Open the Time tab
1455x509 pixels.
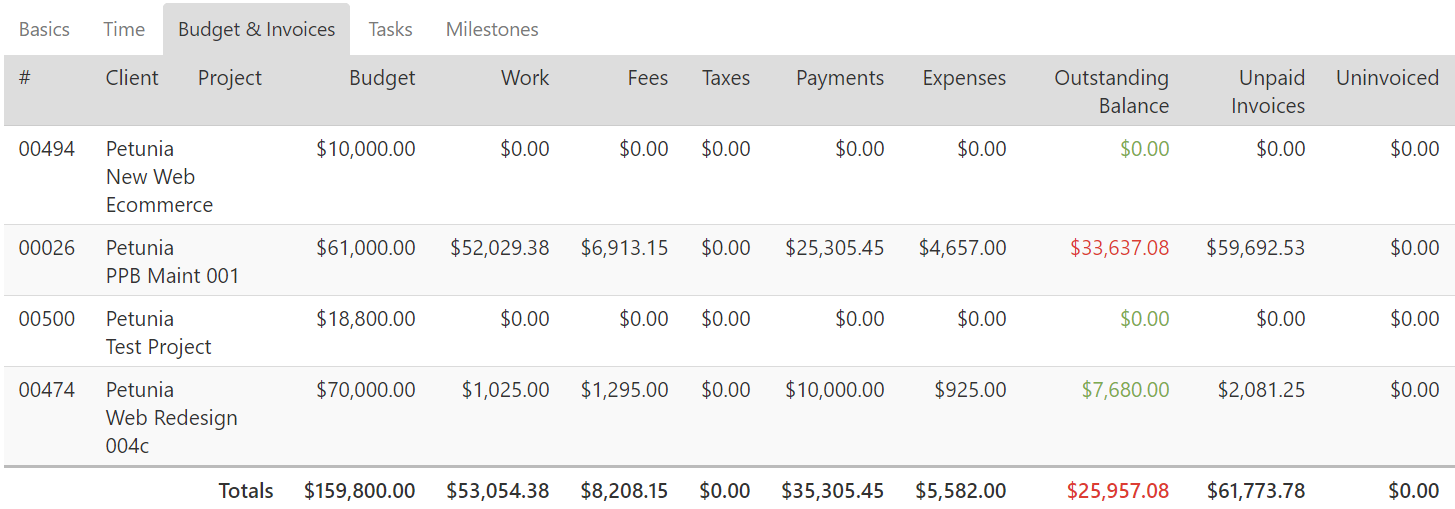(124, 29)
